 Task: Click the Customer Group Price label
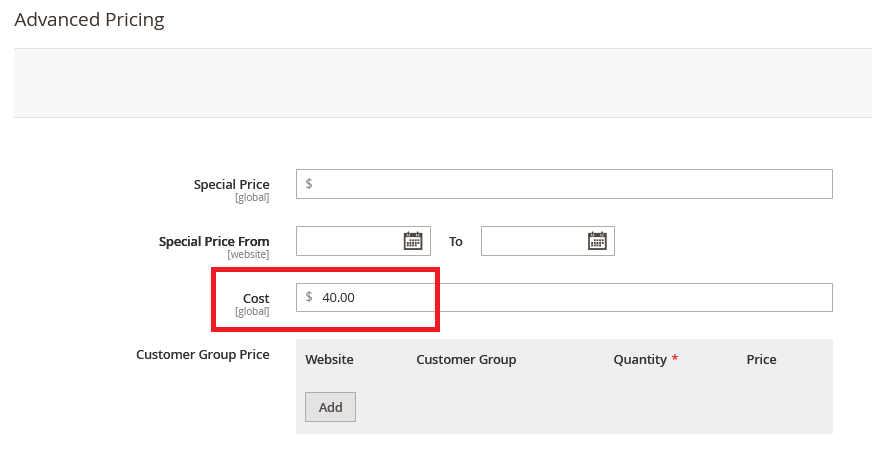tap(202, 354)
